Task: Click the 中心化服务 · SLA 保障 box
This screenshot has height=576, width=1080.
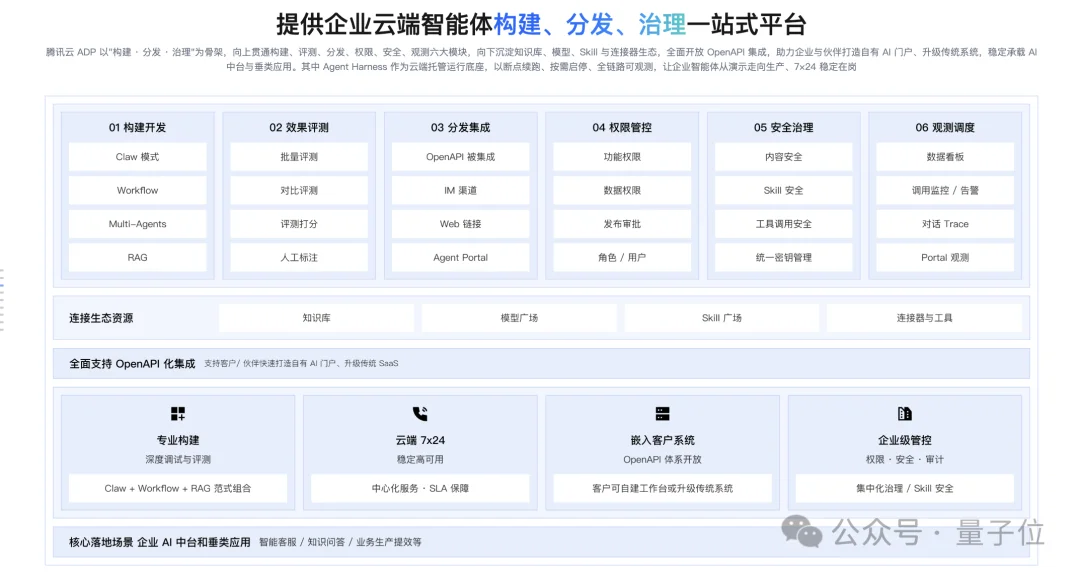Action: tap(420, 488)
